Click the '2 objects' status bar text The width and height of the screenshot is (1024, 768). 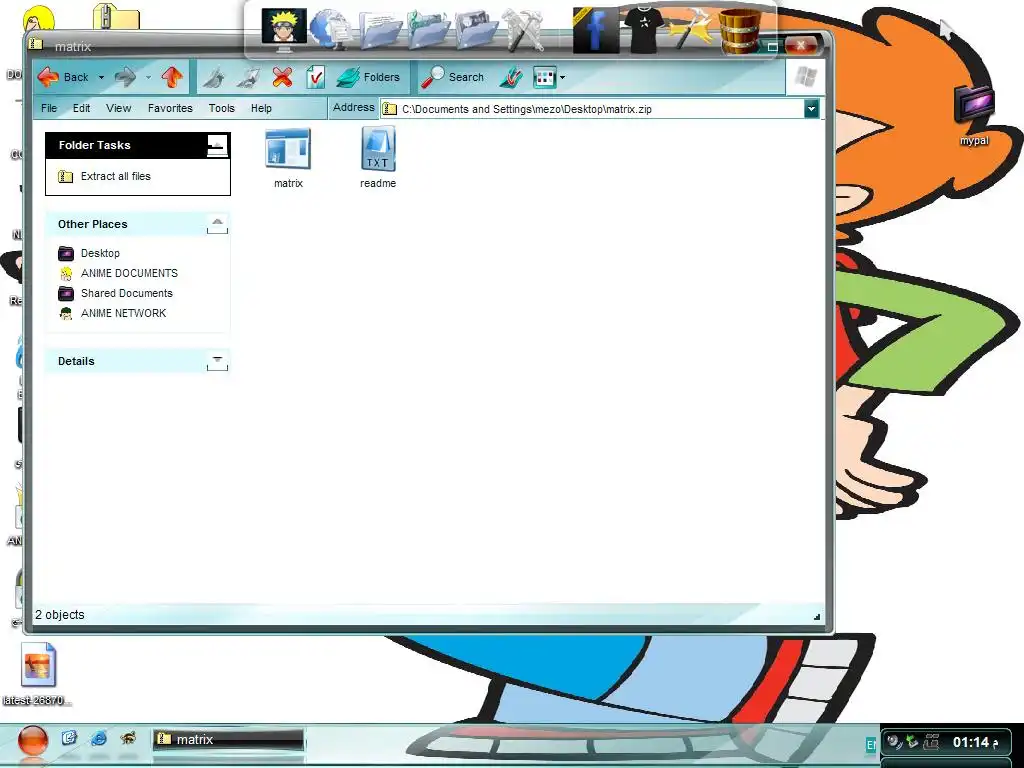(x=59, y=615)
